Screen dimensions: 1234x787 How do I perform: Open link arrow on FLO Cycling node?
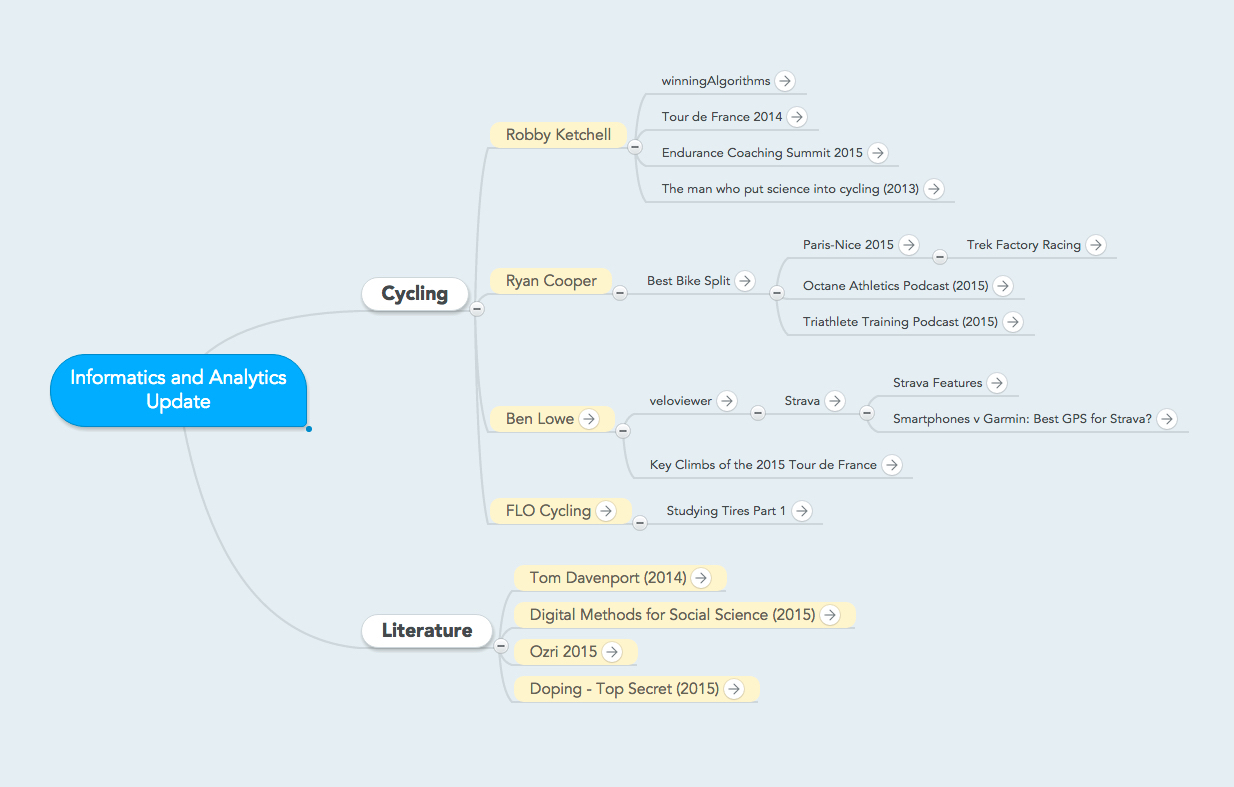point(606,511)
